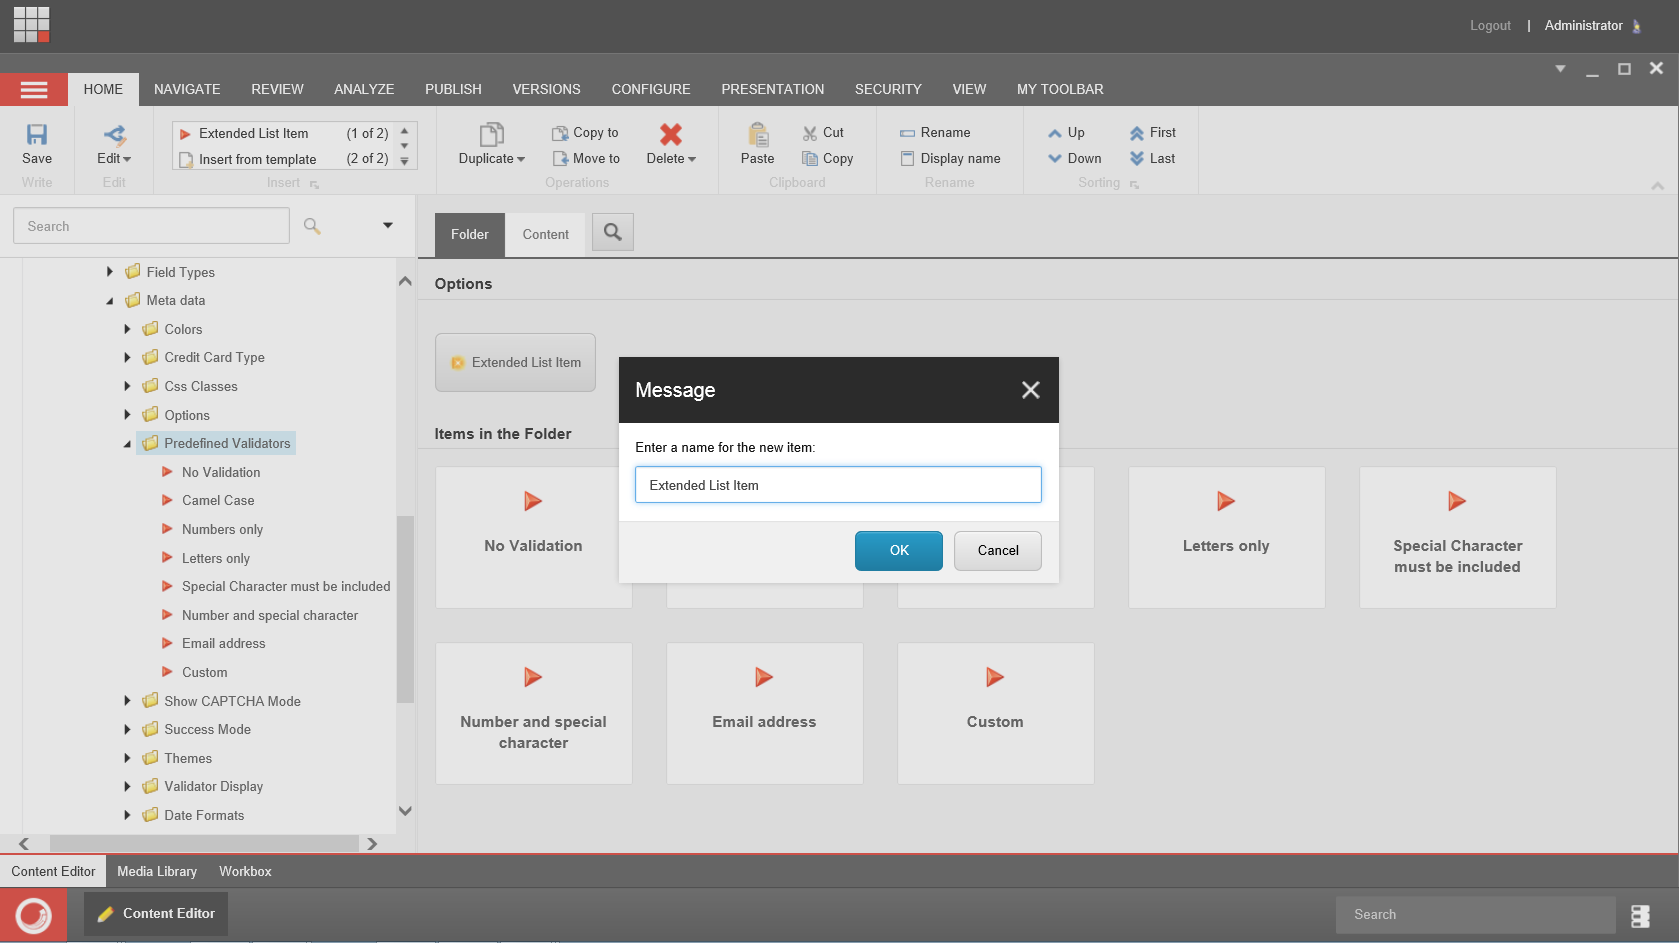Viewport: 1679px width, 943px height.
Task: Collapse Predefined Validators node
Action: (127, 444)
